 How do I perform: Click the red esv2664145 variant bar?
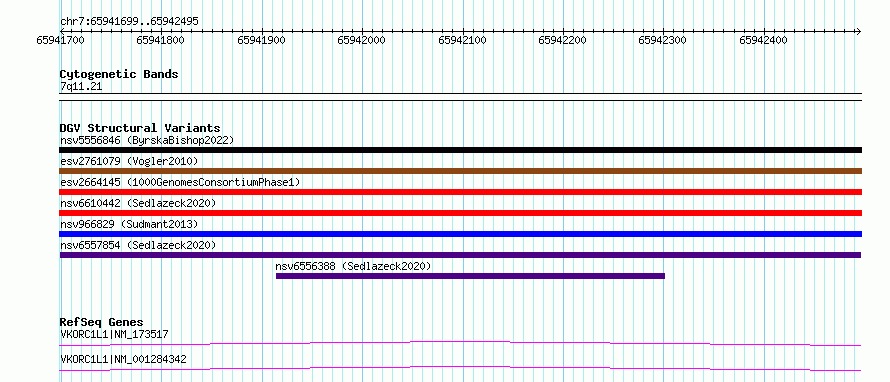pos(460,192)
